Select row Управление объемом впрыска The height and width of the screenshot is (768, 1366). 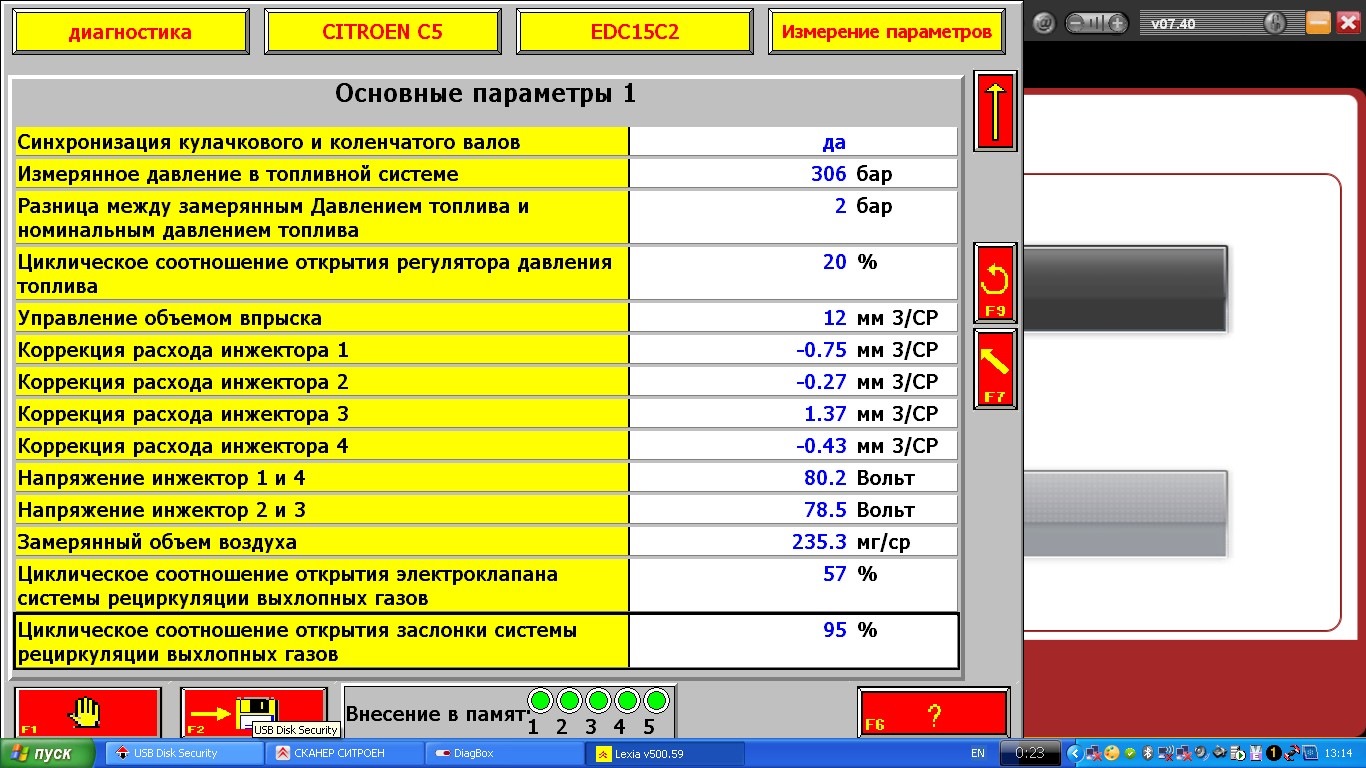(x=486, y=318)
